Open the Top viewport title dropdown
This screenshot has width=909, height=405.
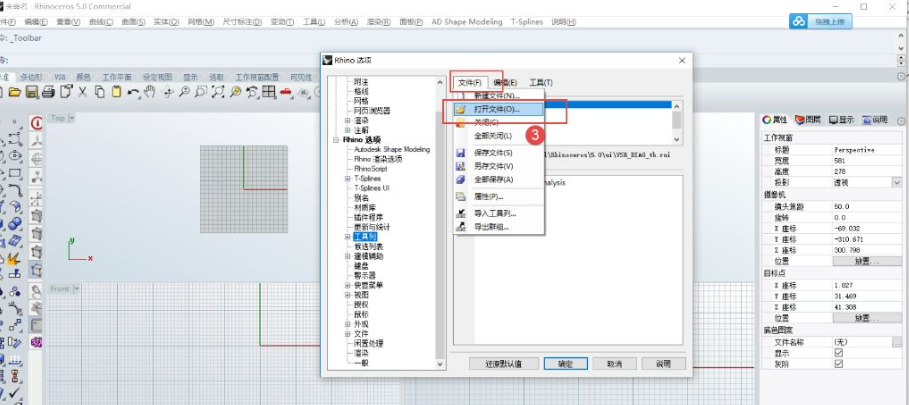click(72, 118)
